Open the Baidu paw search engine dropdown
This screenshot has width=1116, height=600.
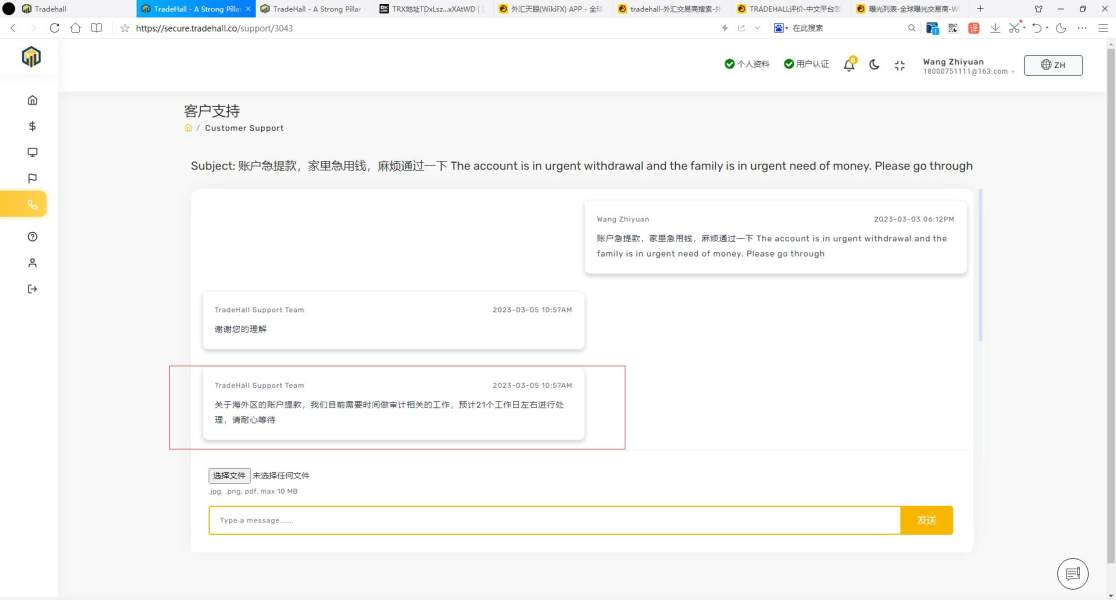point(781,28)
